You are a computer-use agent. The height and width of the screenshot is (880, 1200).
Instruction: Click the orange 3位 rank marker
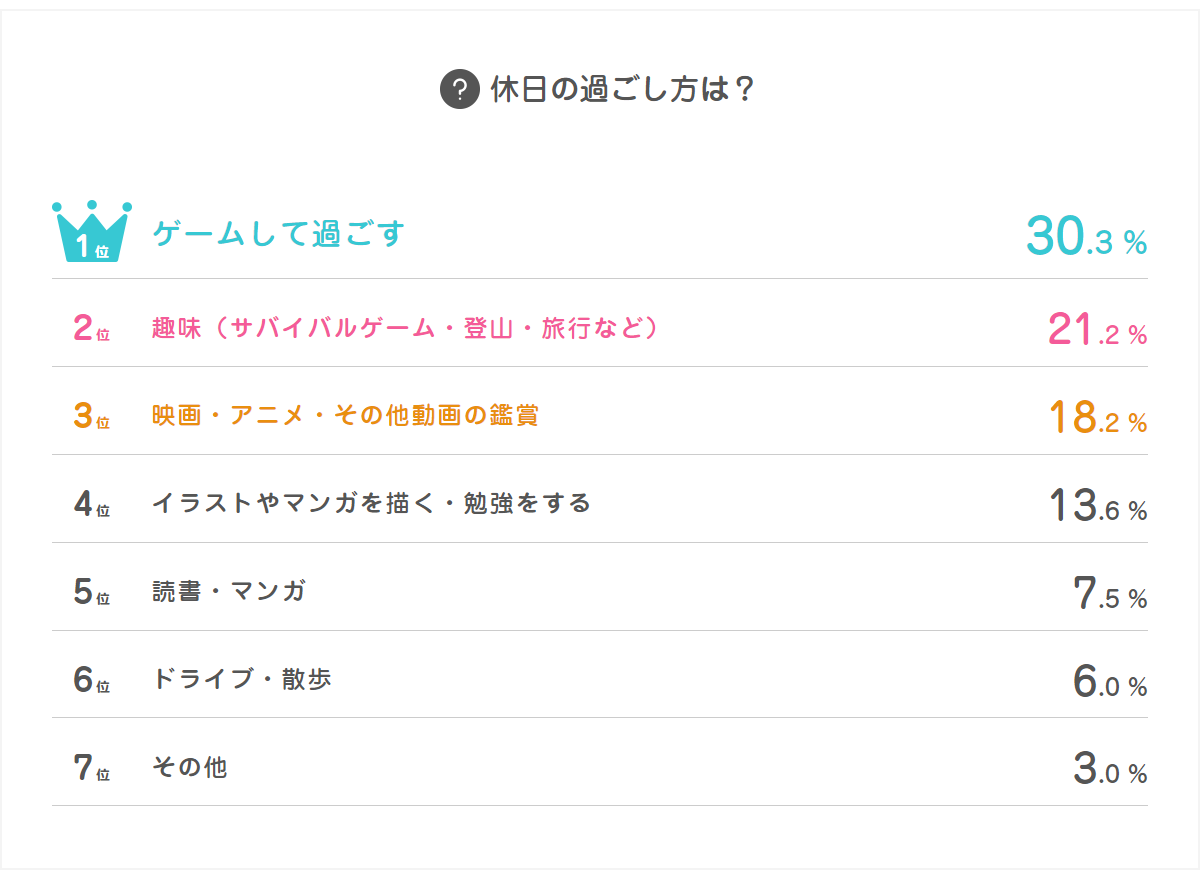point(91,416)
